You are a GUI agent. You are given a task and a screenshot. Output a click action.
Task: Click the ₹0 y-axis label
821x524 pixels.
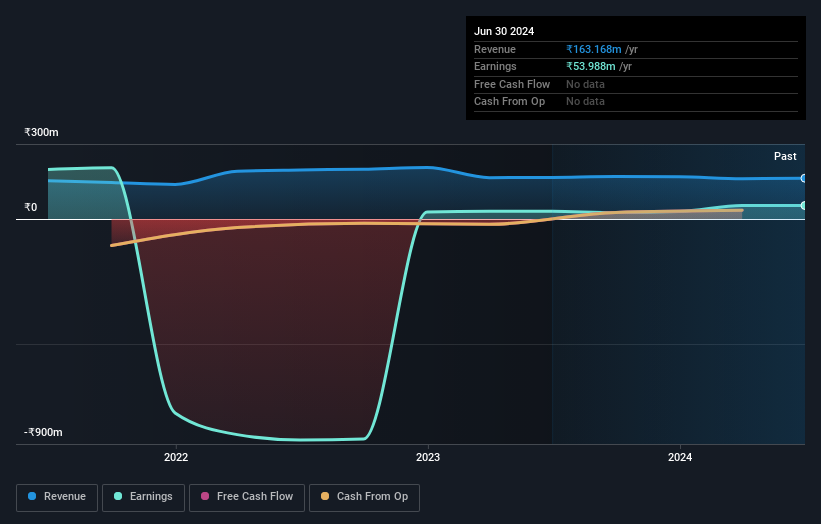31,207
